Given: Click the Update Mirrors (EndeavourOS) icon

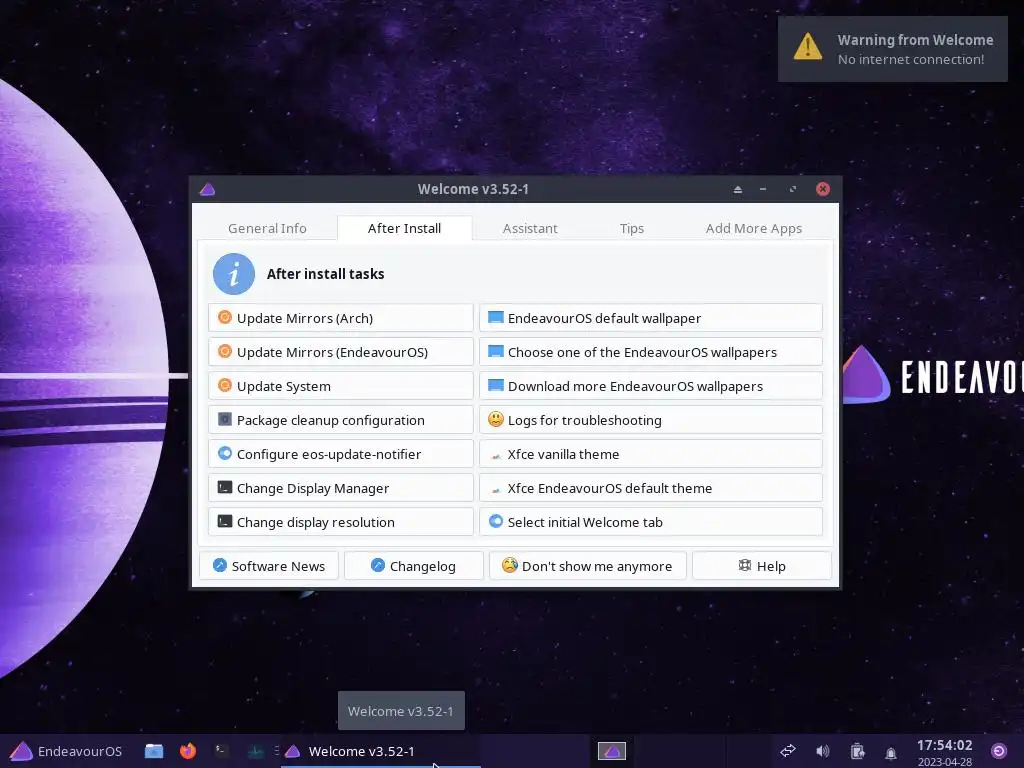Looking at the screenshot, I should coord(225,351).
